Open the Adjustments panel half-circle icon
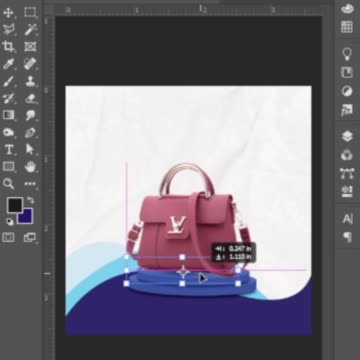Image resolution: width=360 pixels, height=360 pixels. pyautogui.click(x=347, y=91)
